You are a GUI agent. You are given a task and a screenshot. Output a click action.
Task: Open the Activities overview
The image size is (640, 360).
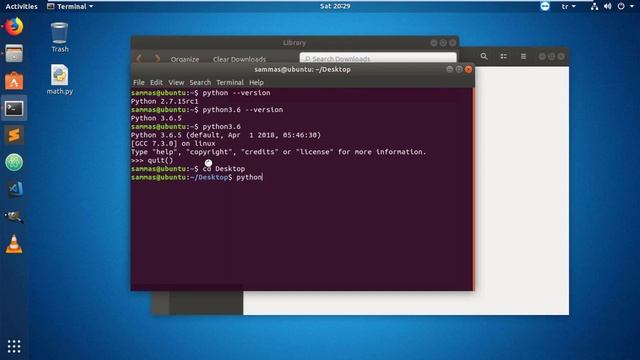(21, 6)
